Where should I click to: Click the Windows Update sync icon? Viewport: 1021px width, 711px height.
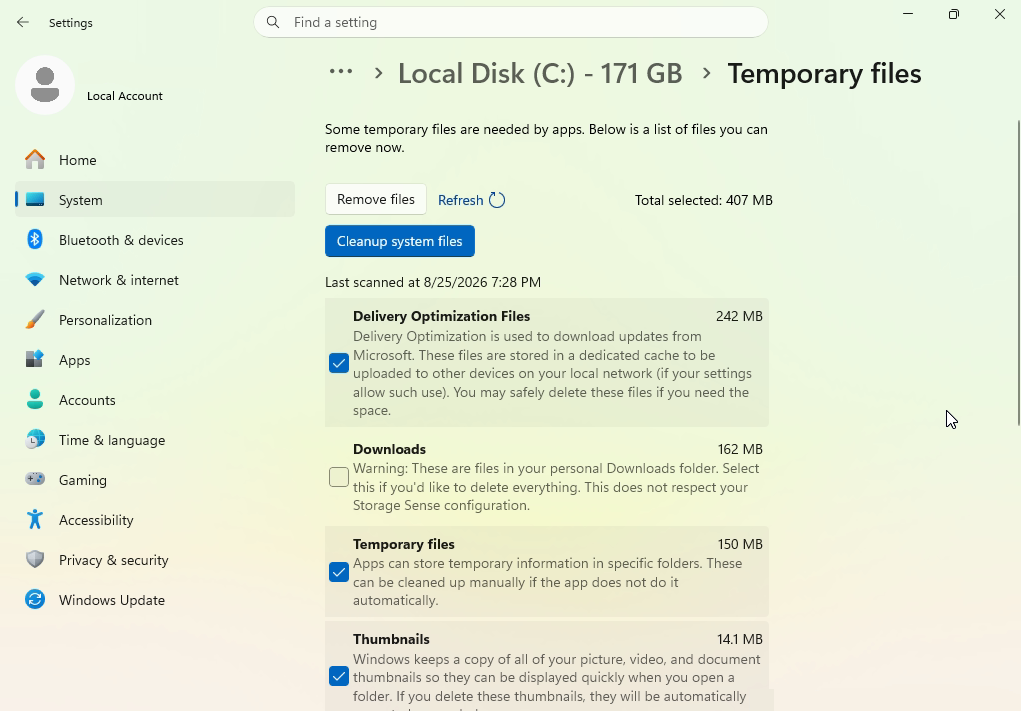[x=35, y=600]
